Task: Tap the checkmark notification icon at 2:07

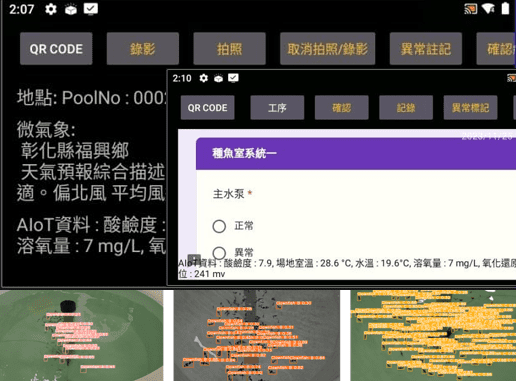Action: coord(91,9)
